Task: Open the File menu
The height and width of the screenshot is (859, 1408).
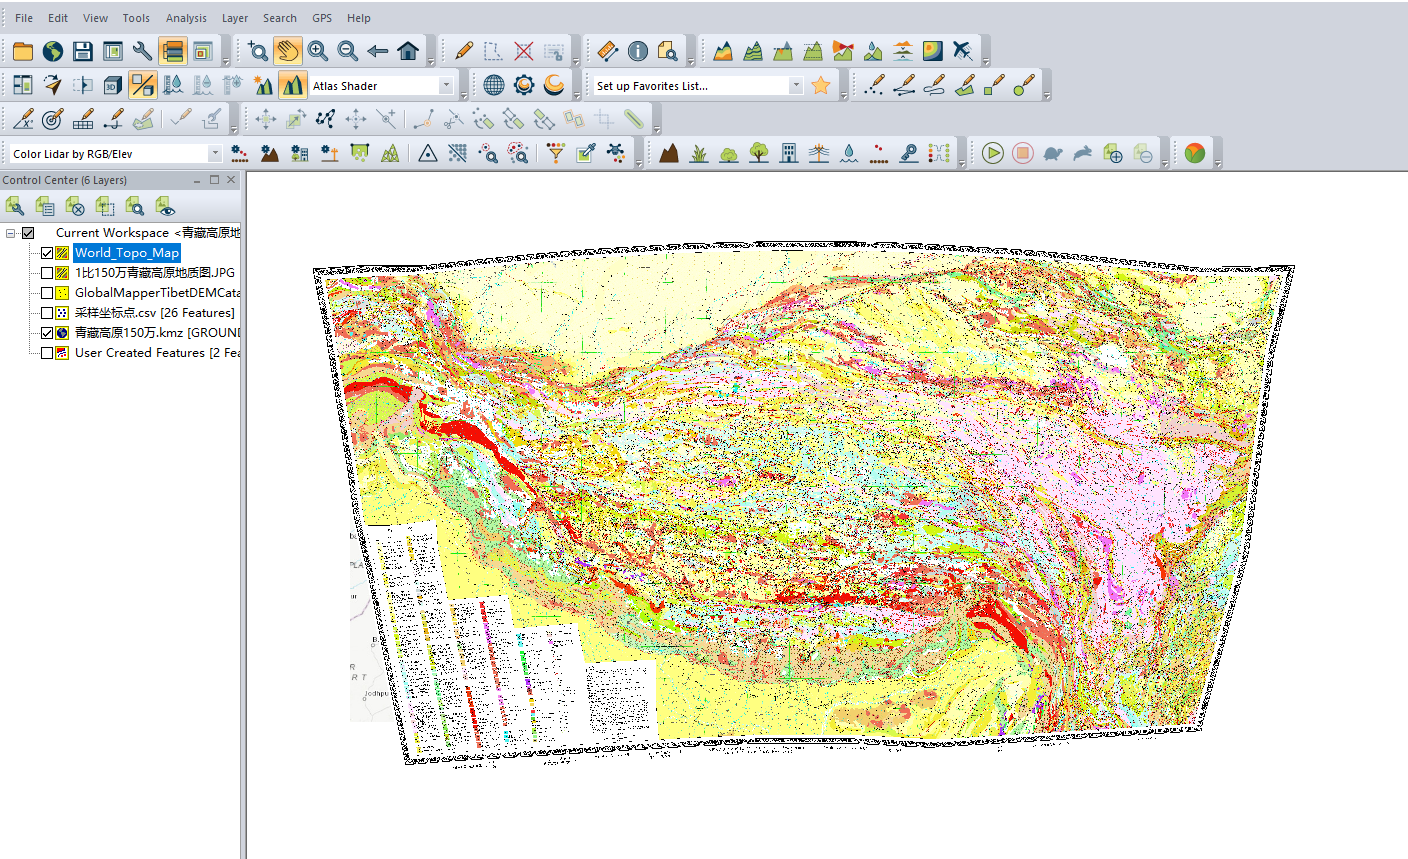Action: pyautogui.click(x=24, y=18)
